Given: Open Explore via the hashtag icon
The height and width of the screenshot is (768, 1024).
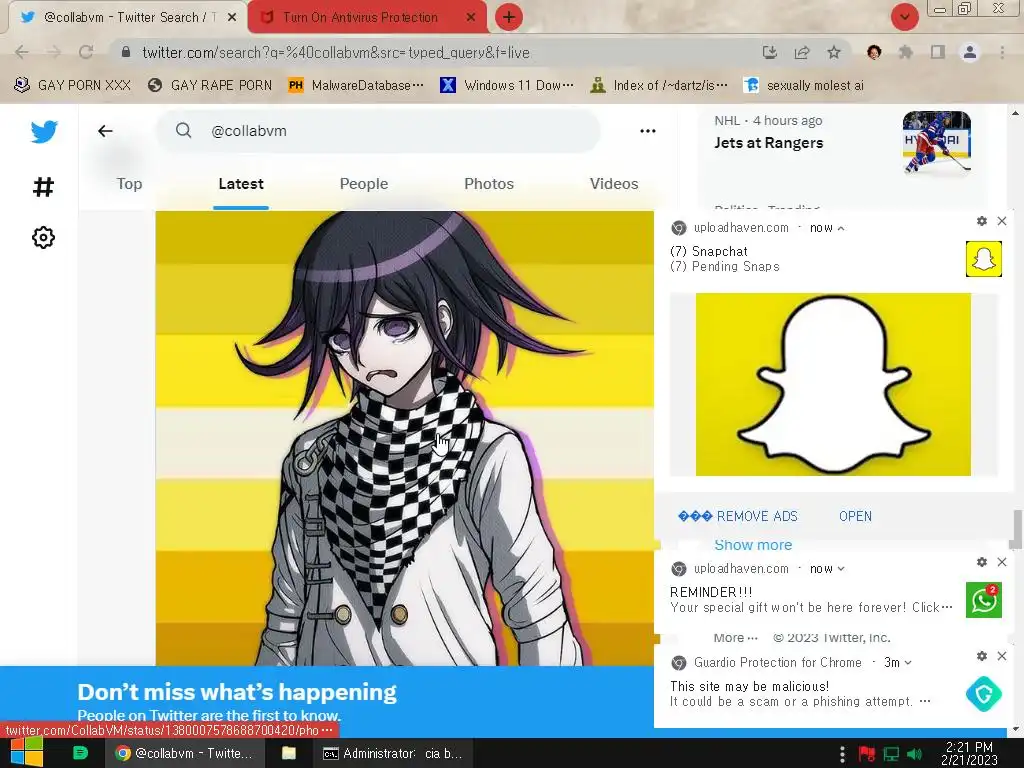Looking at the screenshot, I should tap(43, 187).
